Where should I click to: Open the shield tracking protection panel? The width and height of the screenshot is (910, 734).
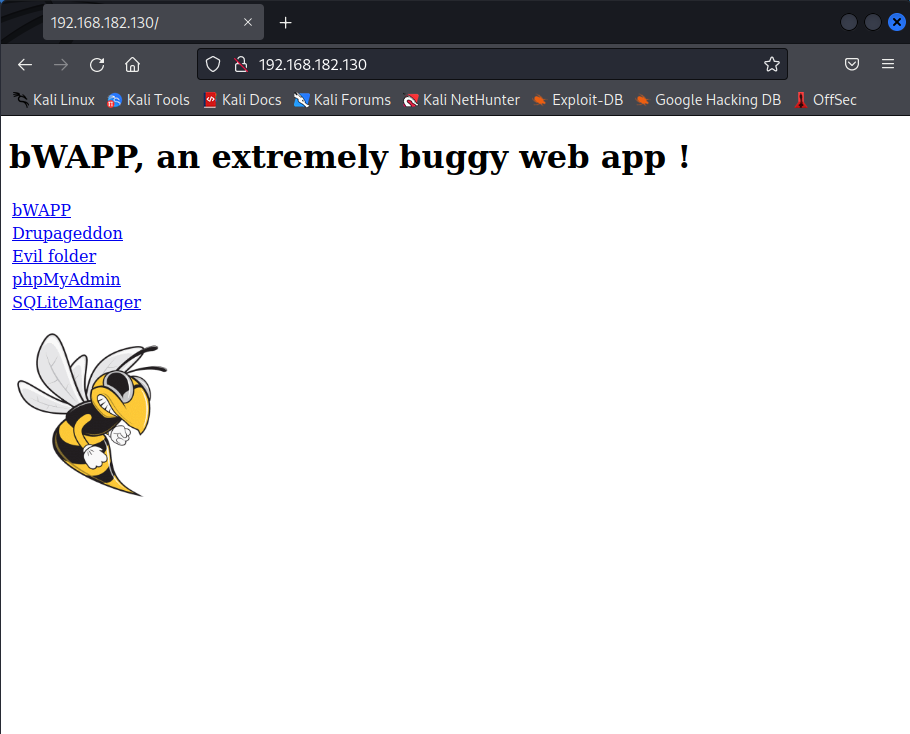click(x=213, y=64)
